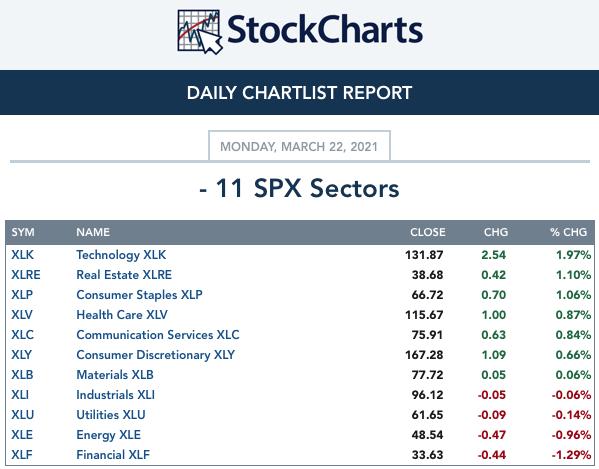Open Industrials XLI chart link
The image size is (599, 469).
[x=116, y=395]
